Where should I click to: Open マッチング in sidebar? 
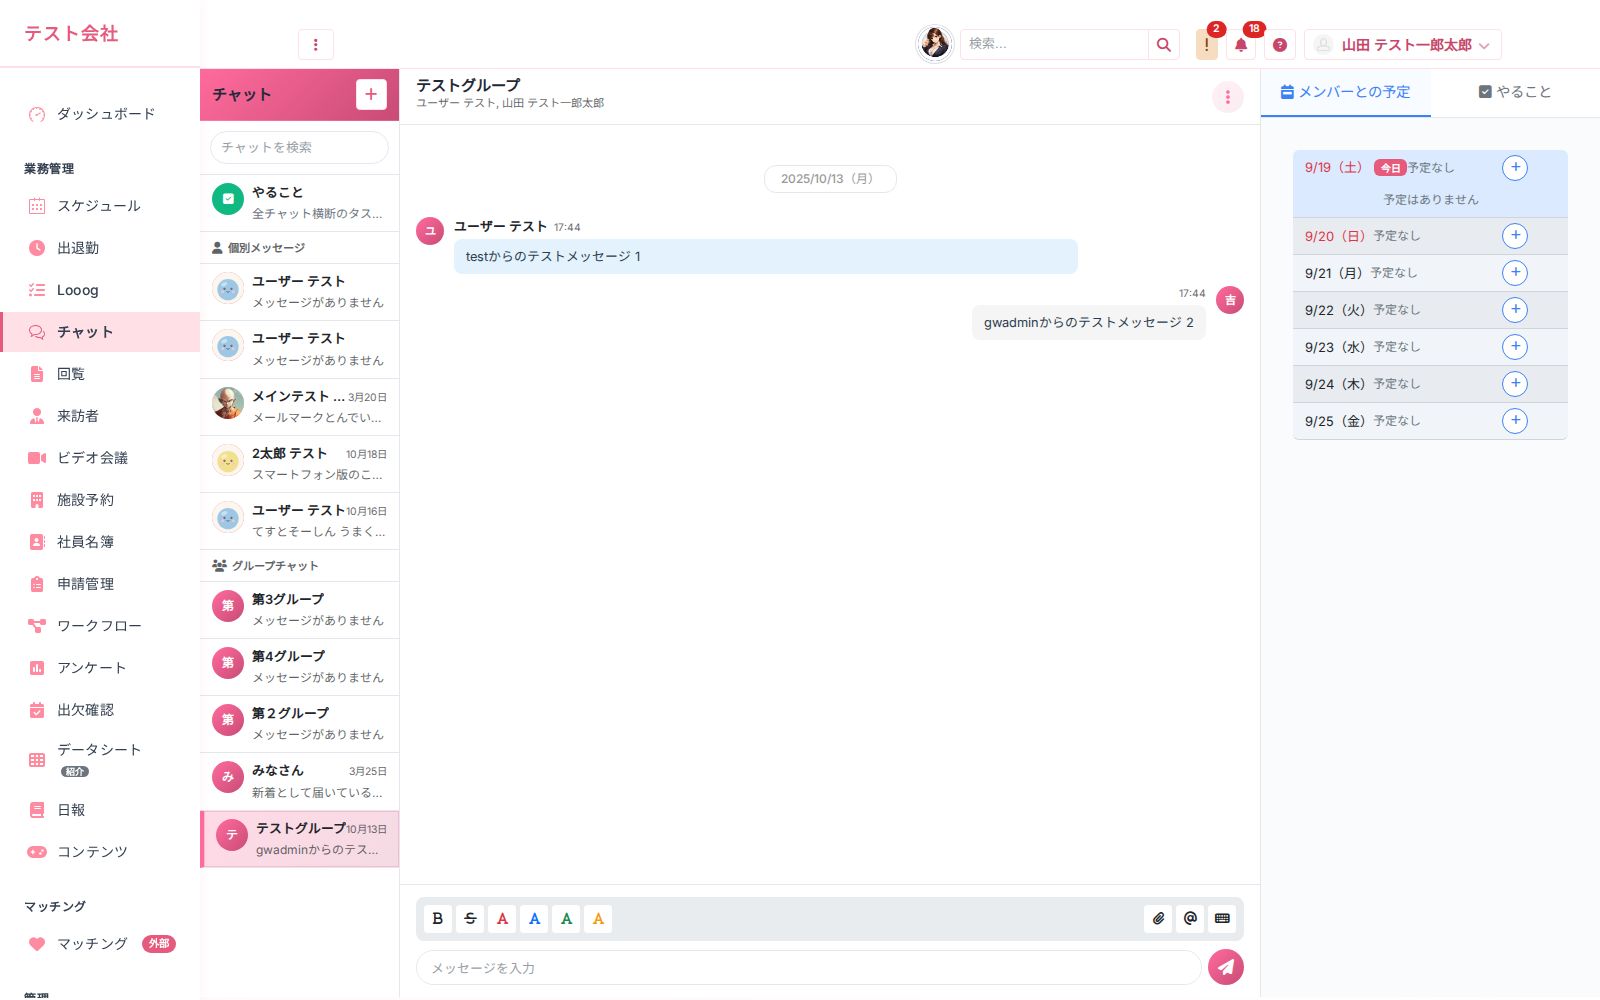tap(100, 944)
